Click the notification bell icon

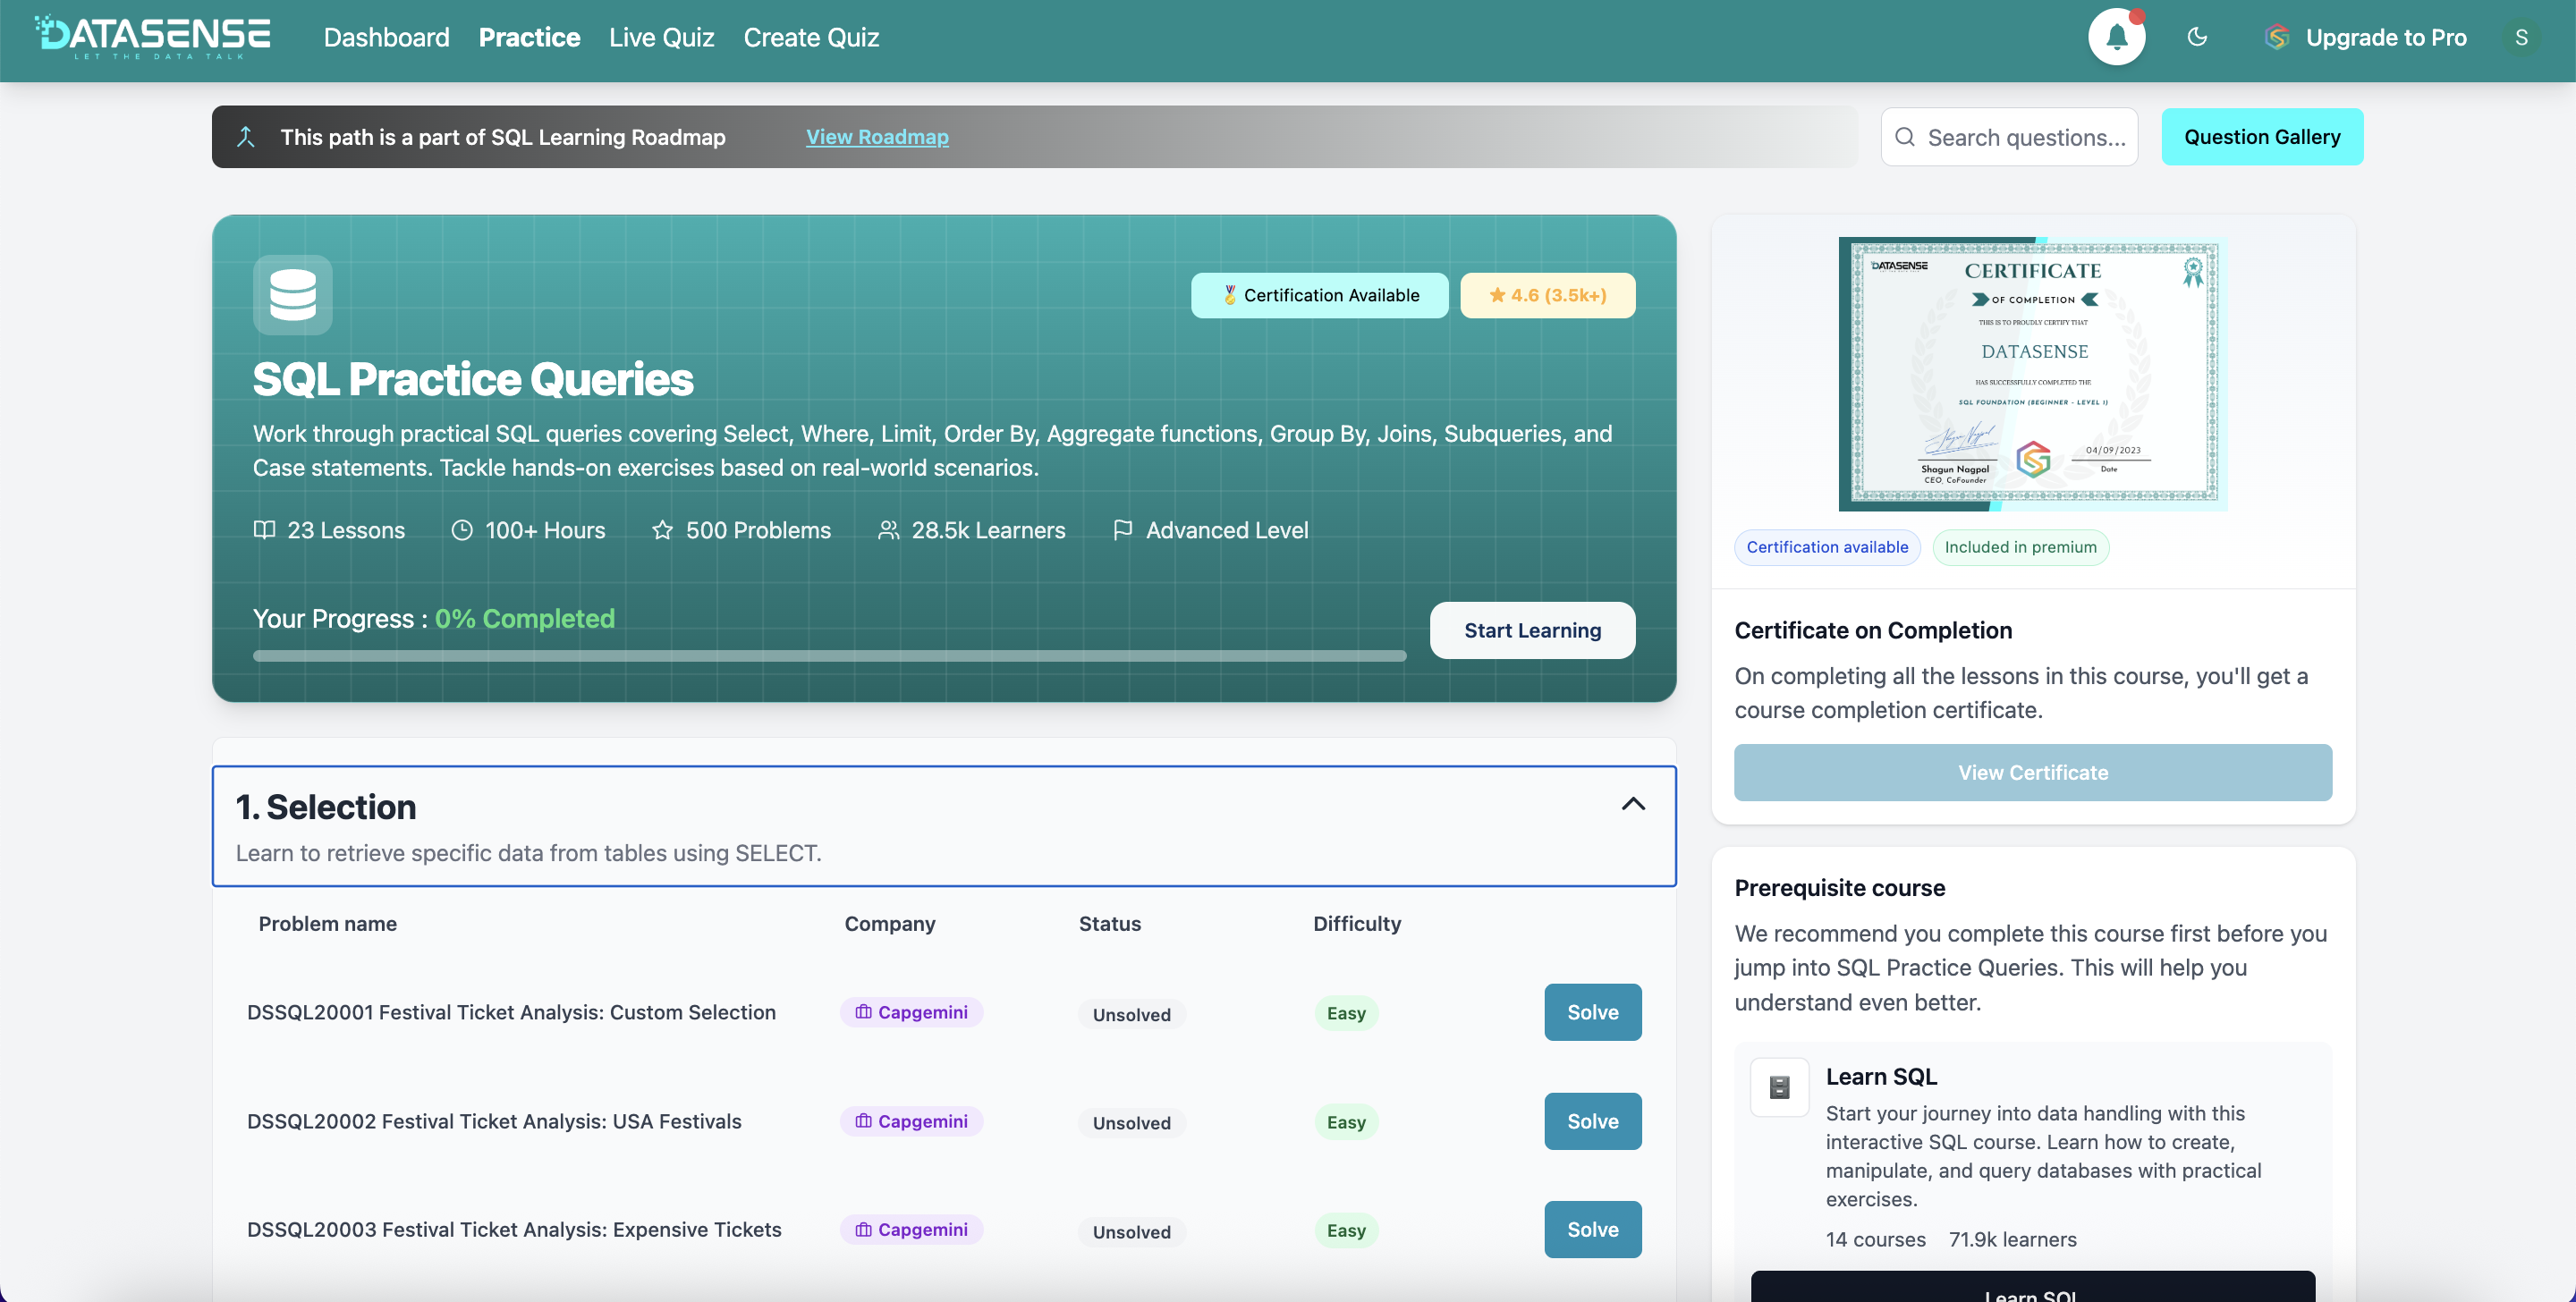pyautogui.click(x=2116, y=38)
